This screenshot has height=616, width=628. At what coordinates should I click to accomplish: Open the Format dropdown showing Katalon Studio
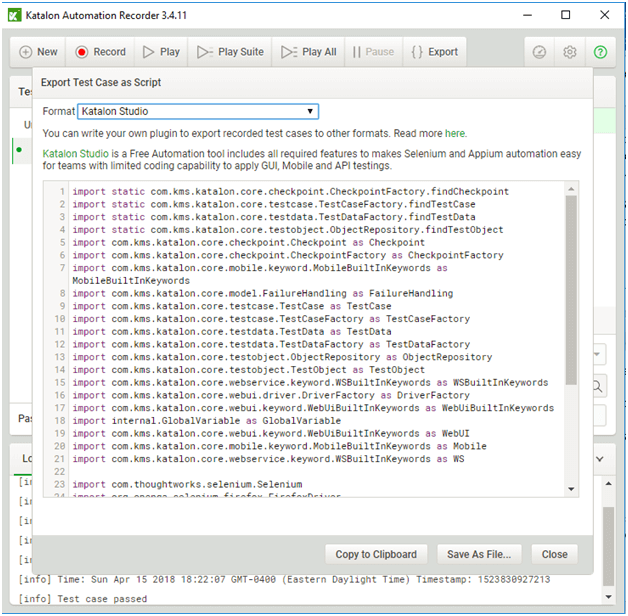point(198,111)
